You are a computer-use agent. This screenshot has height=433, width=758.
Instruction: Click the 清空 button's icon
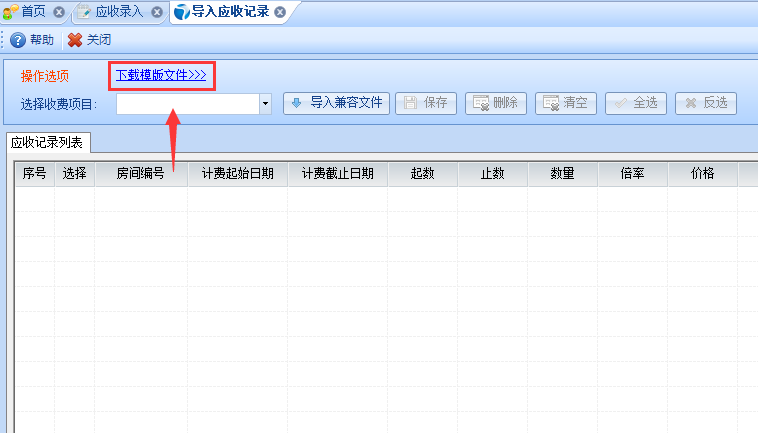551,103
